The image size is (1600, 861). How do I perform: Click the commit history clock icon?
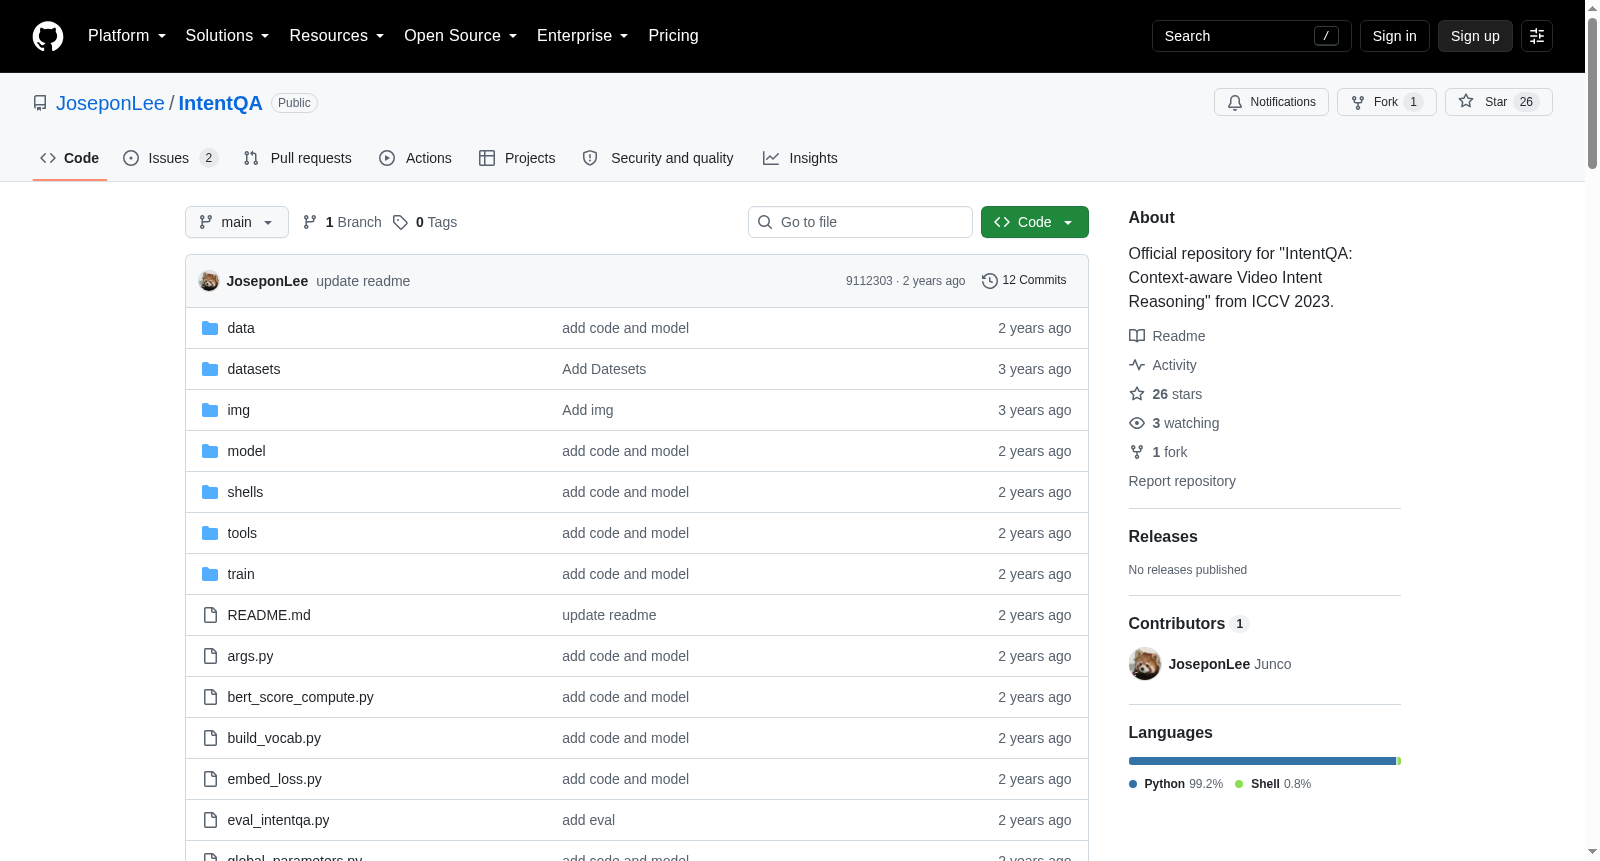(990, 281)
